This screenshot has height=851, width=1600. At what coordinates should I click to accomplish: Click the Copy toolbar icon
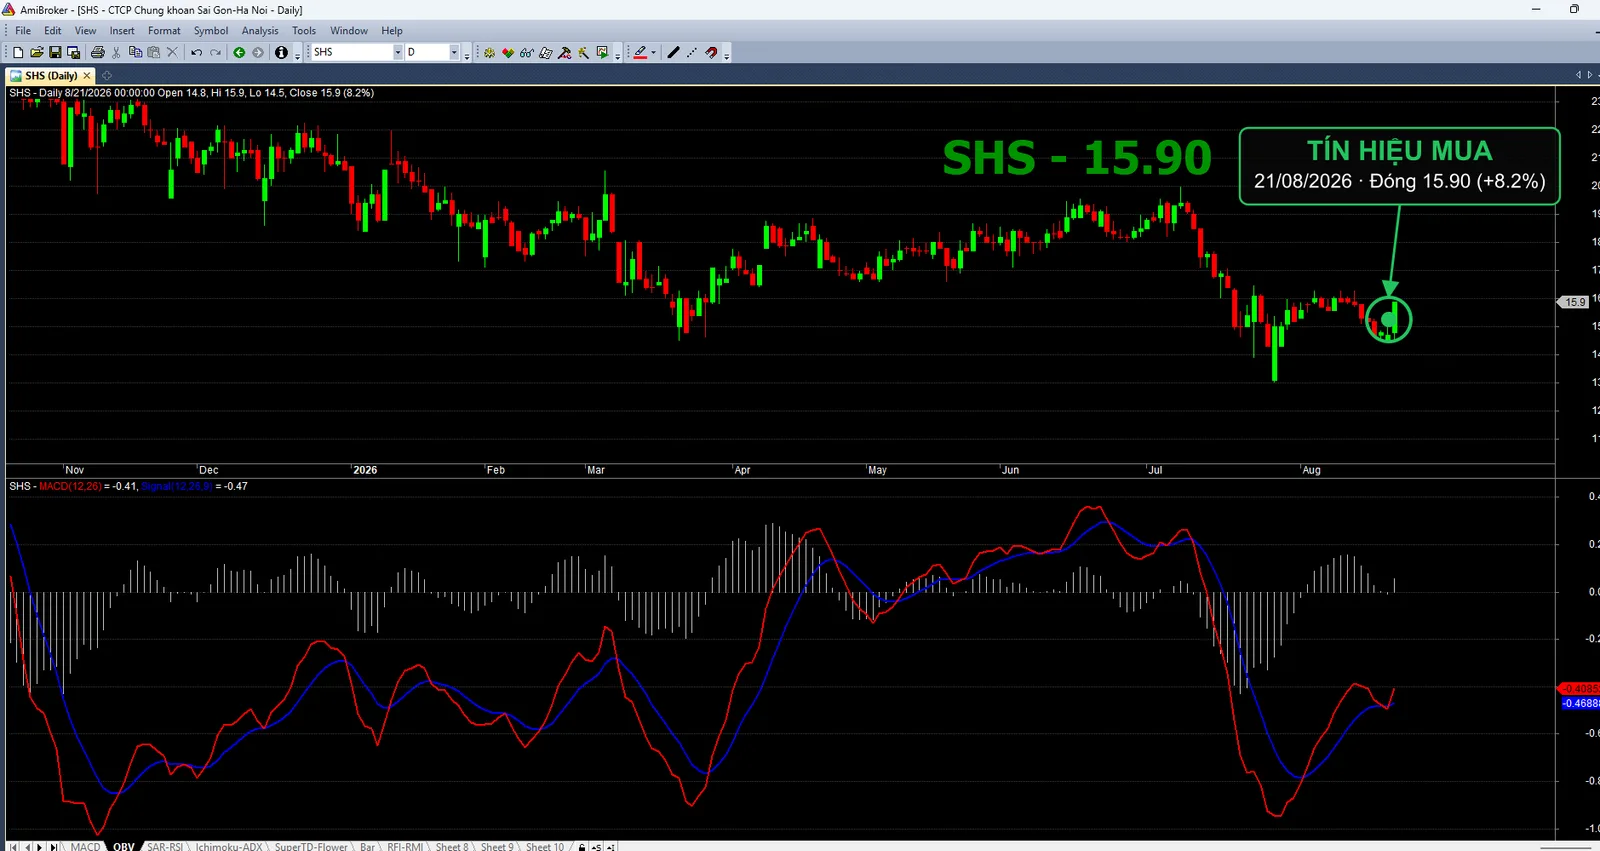click(x=135, y=52)
